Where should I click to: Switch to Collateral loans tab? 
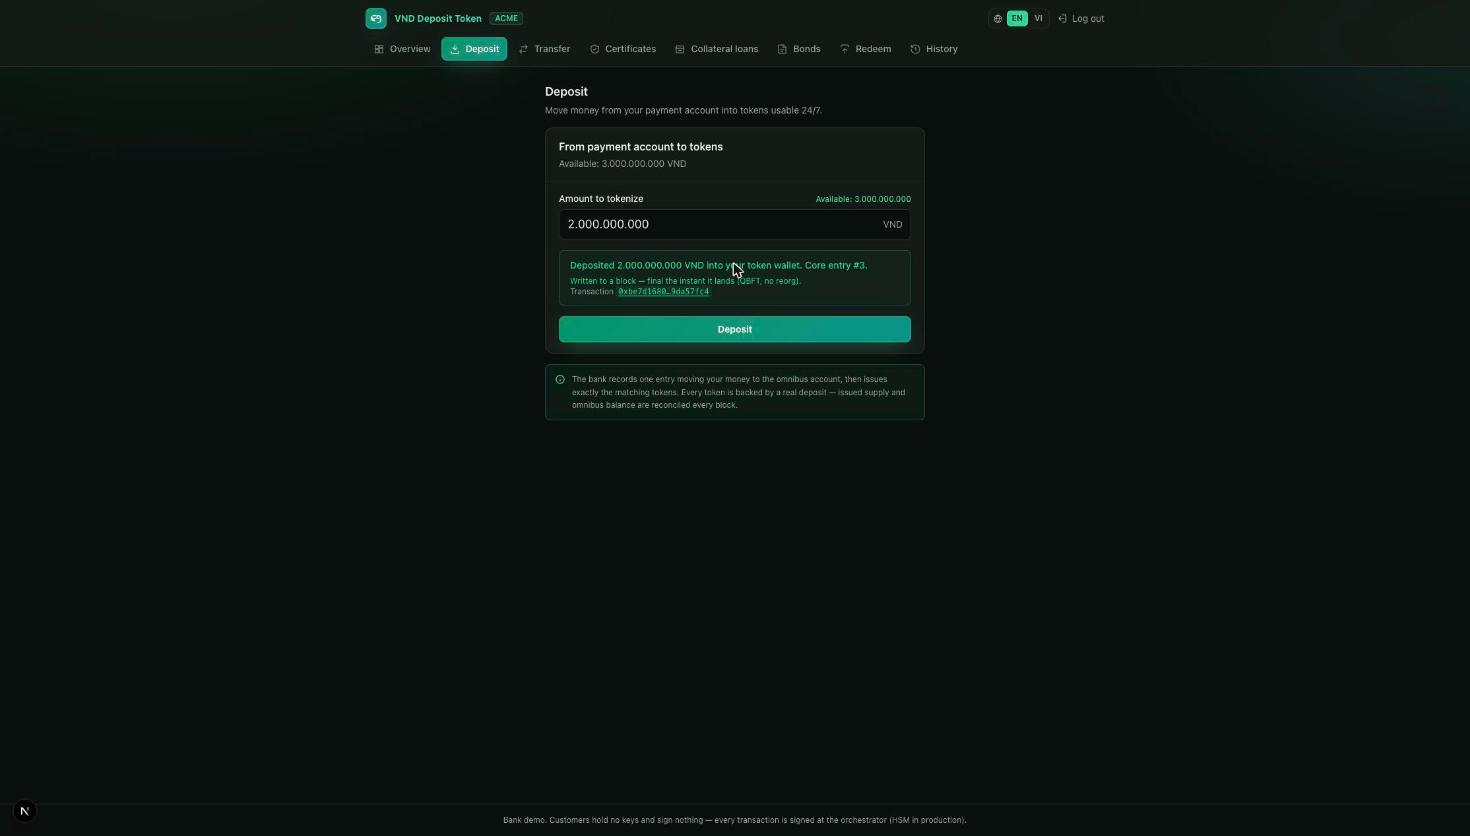point(716,49)
